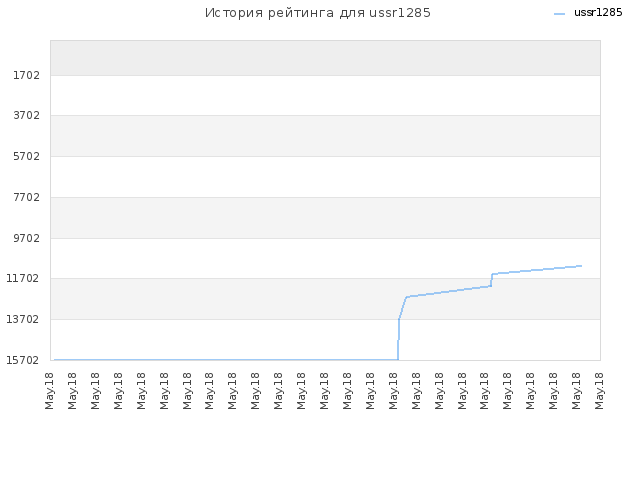
Task: Click the 15702 y-axis label
Action: point(23,360)
